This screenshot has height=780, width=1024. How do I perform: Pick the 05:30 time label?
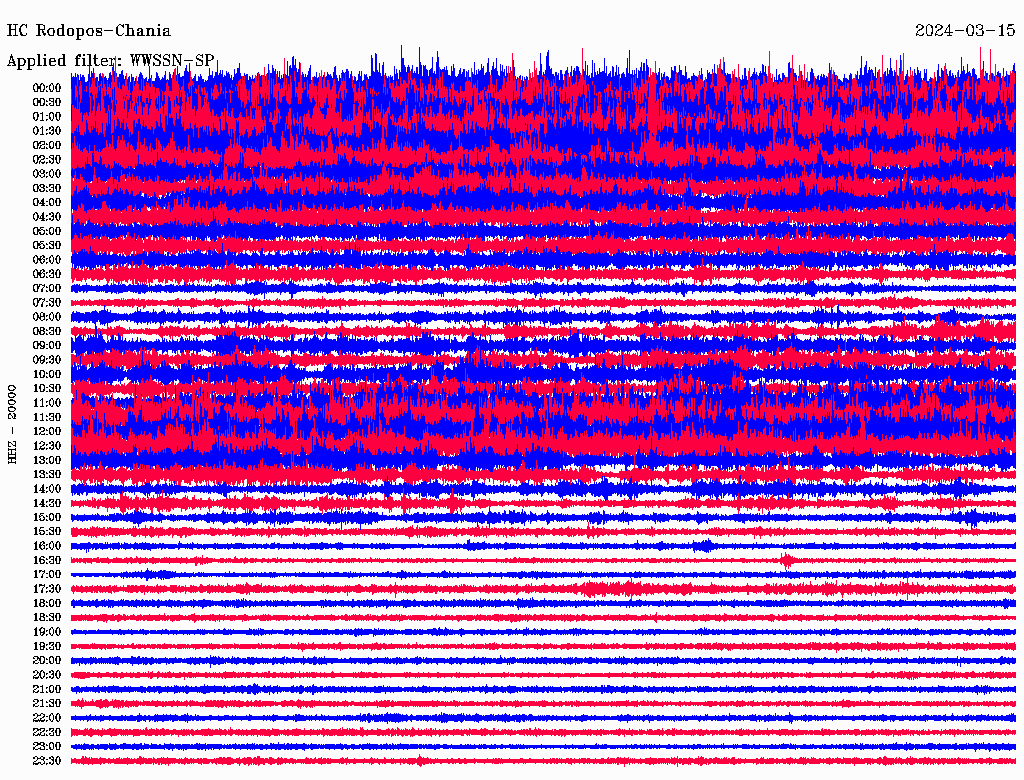(47, 245)
